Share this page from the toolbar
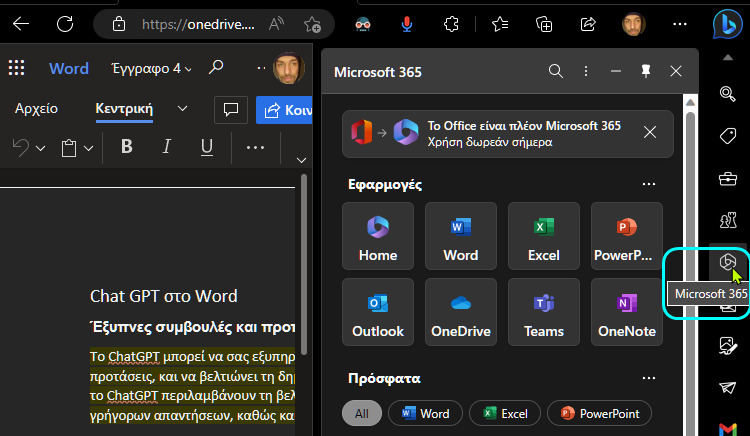The width and height of the screenshot is (750, 436). pos(588,24)
